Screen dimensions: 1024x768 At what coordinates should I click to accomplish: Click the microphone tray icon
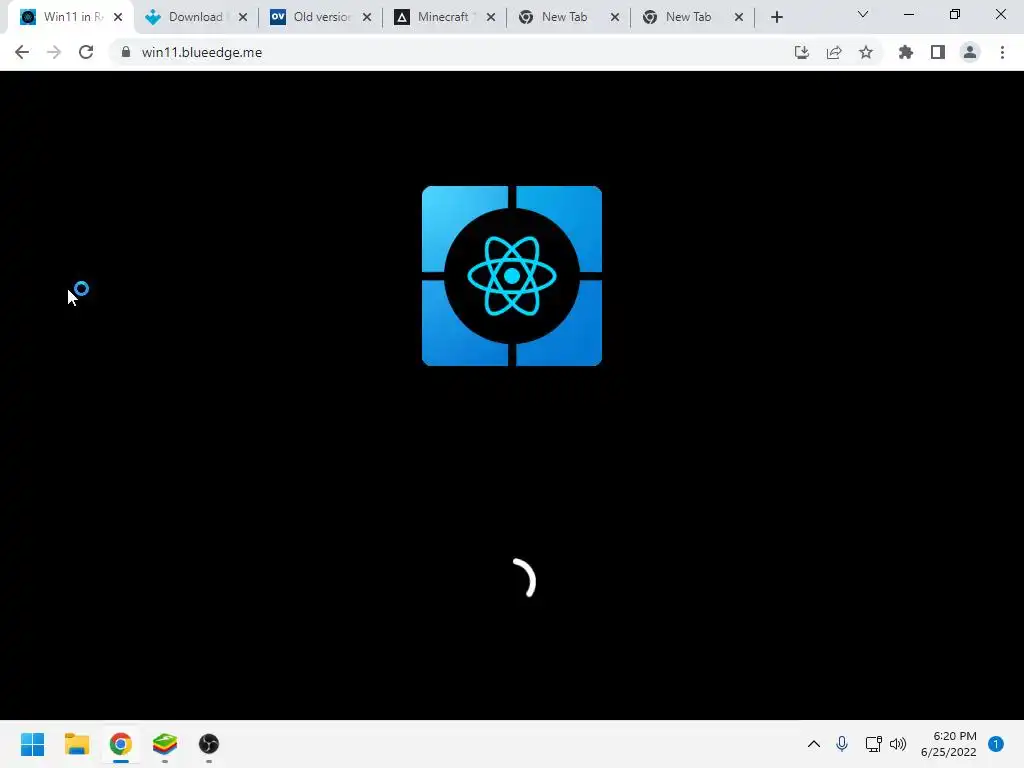[x=842, y=744]
